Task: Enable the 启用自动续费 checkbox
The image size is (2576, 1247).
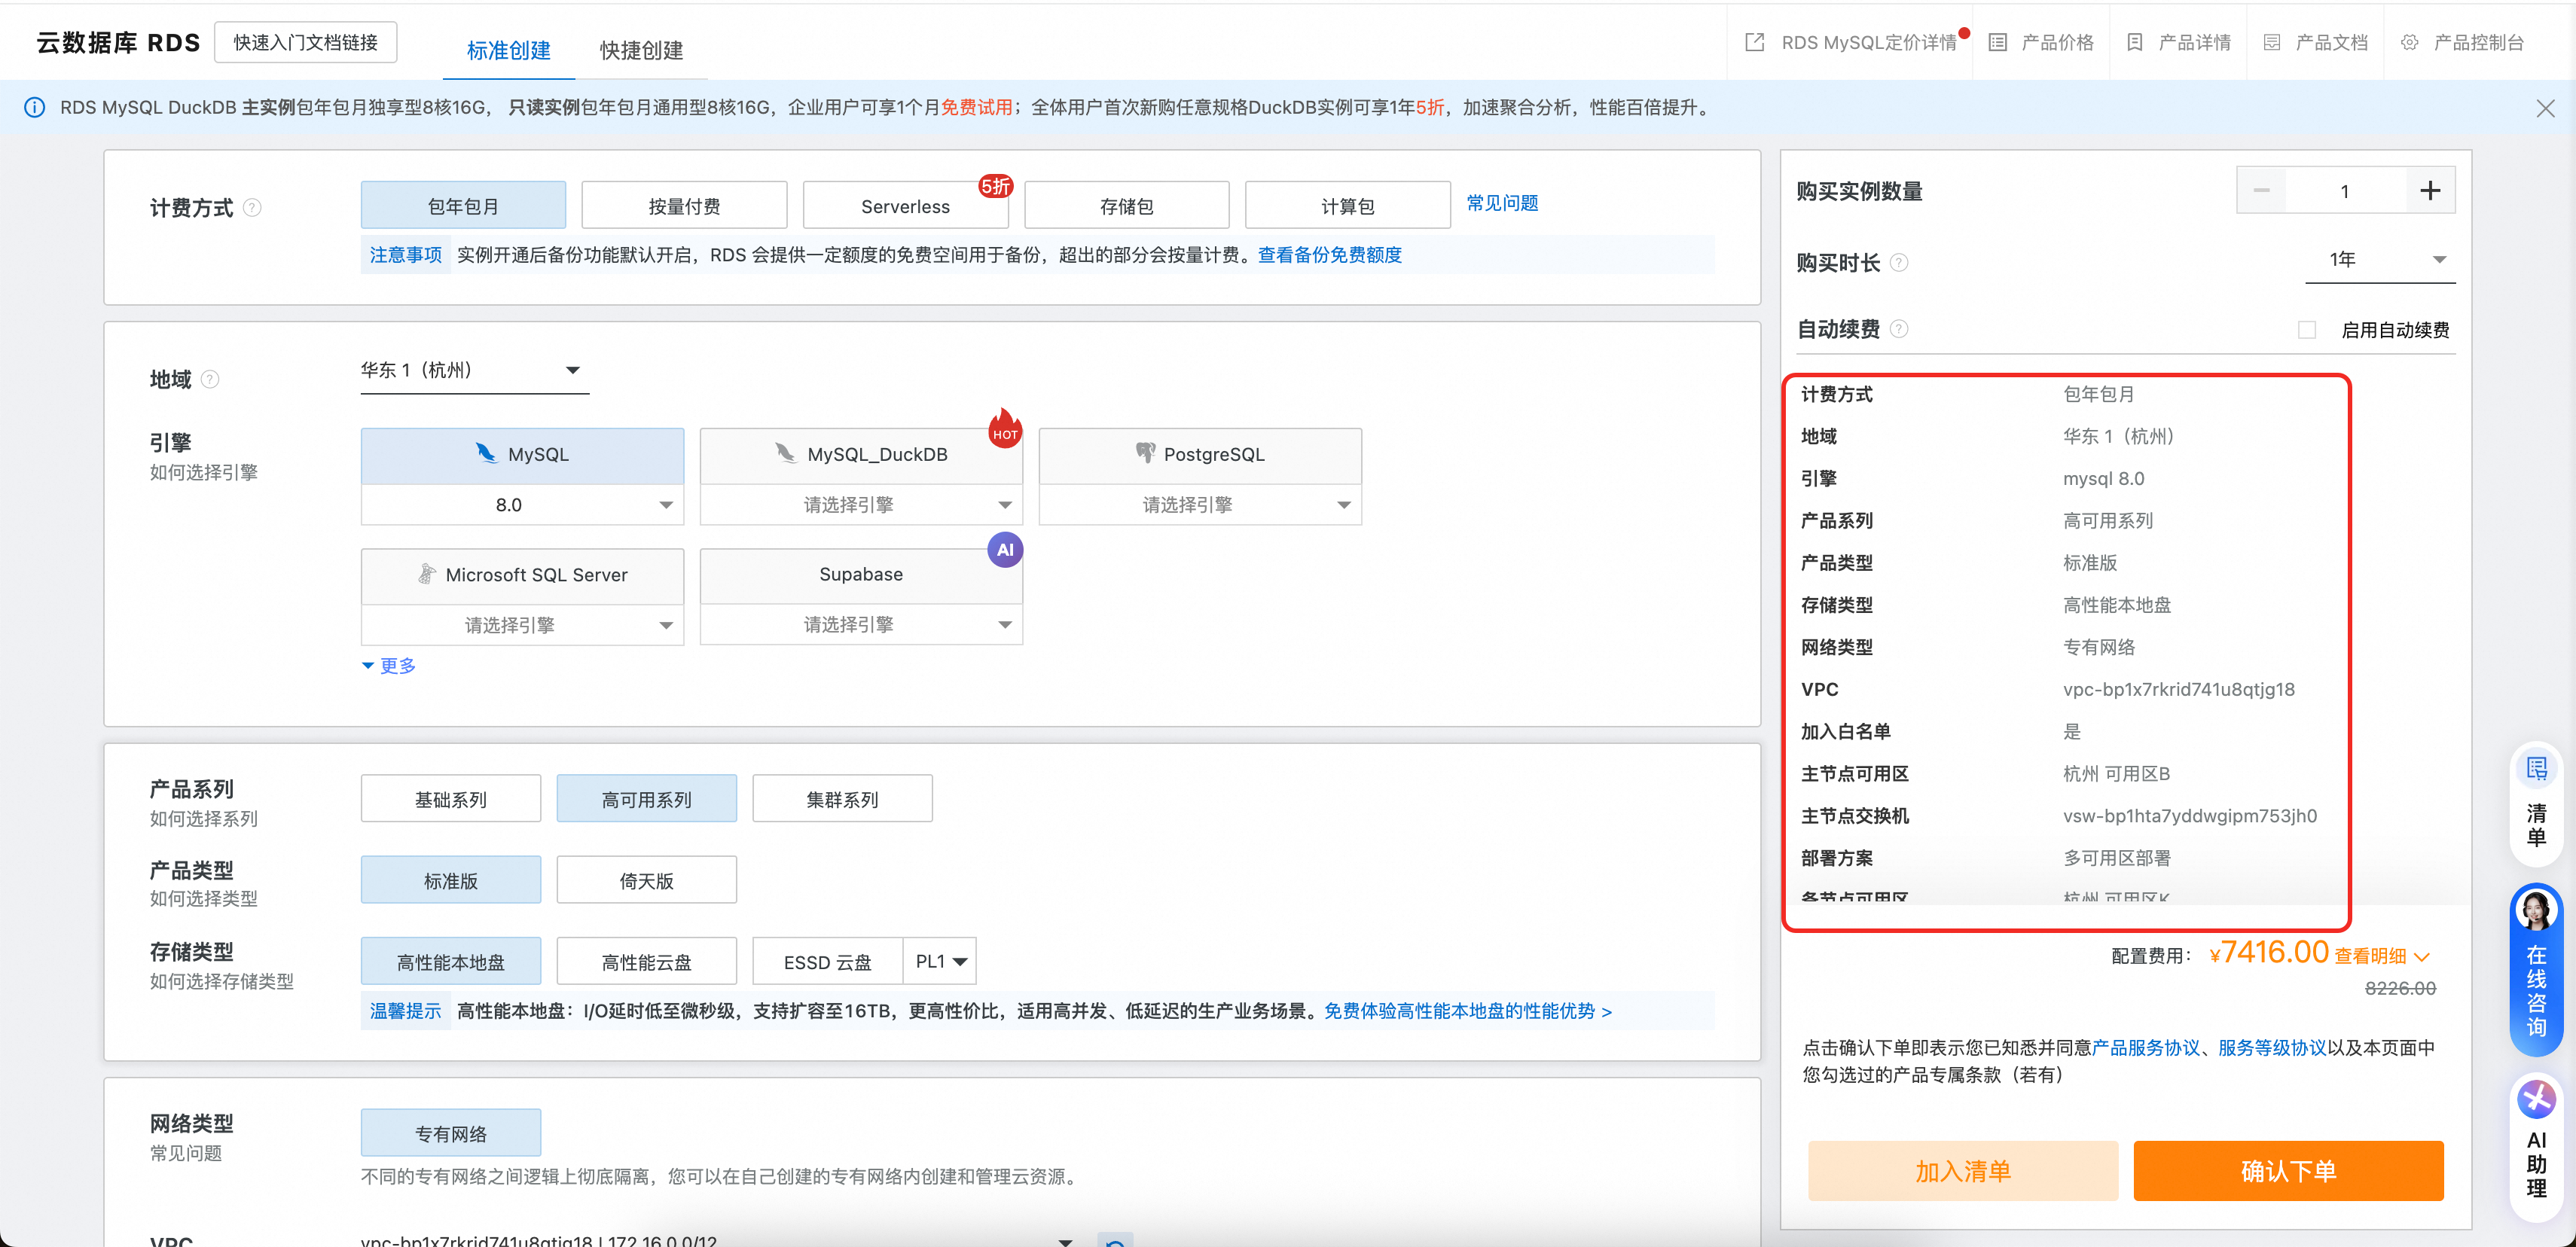Action: click(2307, 330)
